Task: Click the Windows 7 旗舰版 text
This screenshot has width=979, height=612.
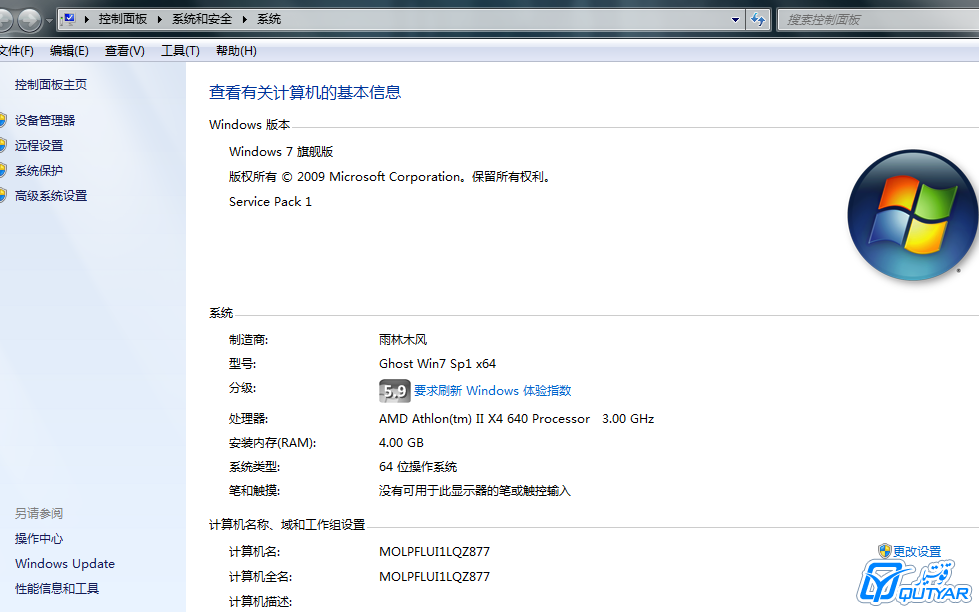Action: pos(281,152)
